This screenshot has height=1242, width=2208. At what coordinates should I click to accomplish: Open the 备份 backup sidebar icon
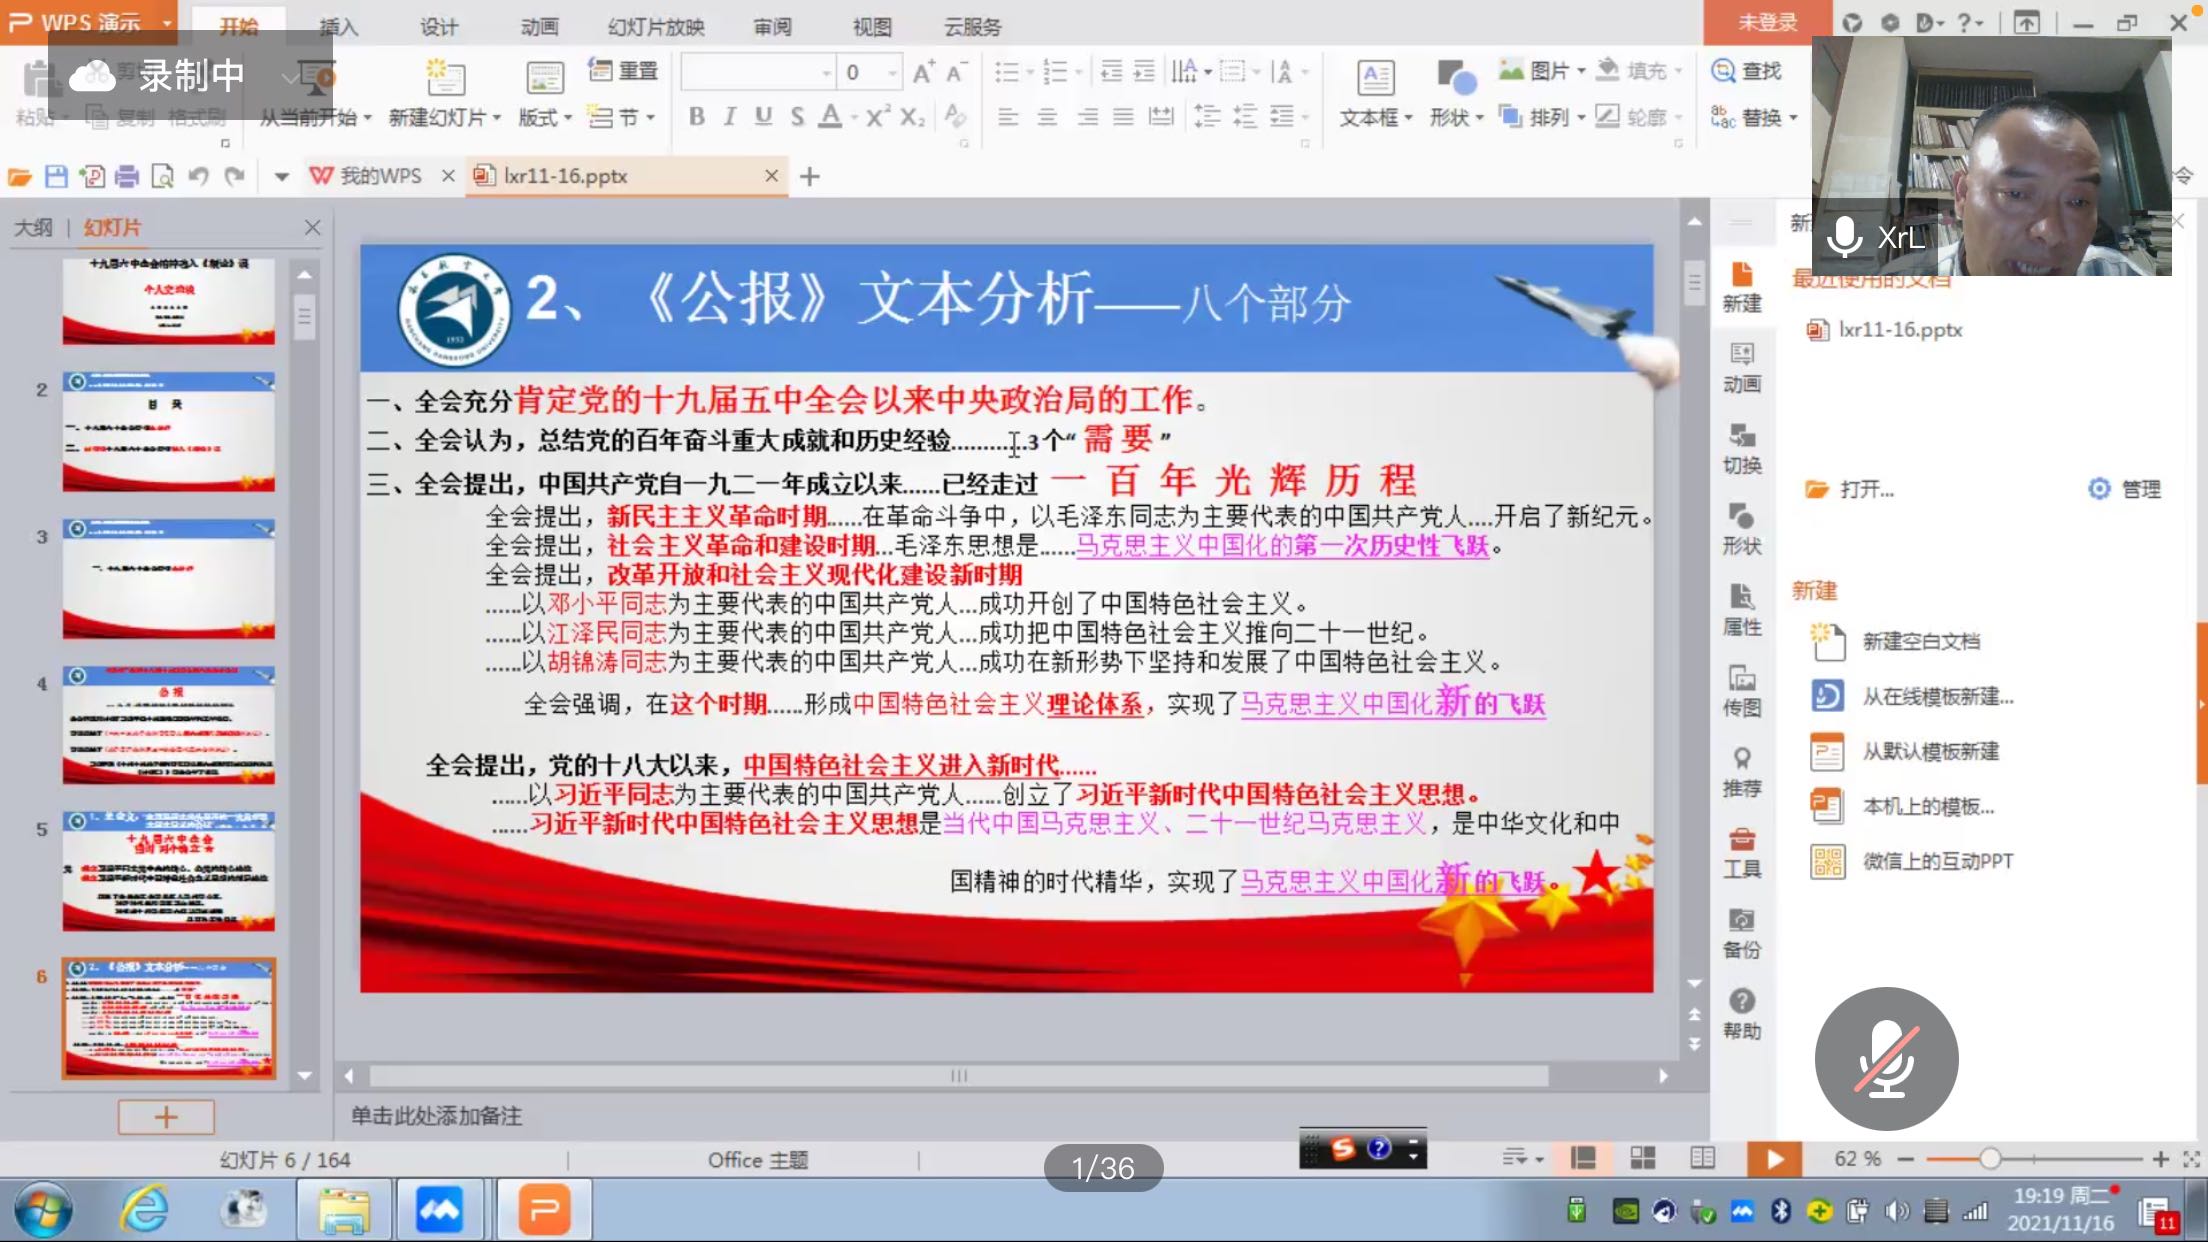click(1741, 932)
